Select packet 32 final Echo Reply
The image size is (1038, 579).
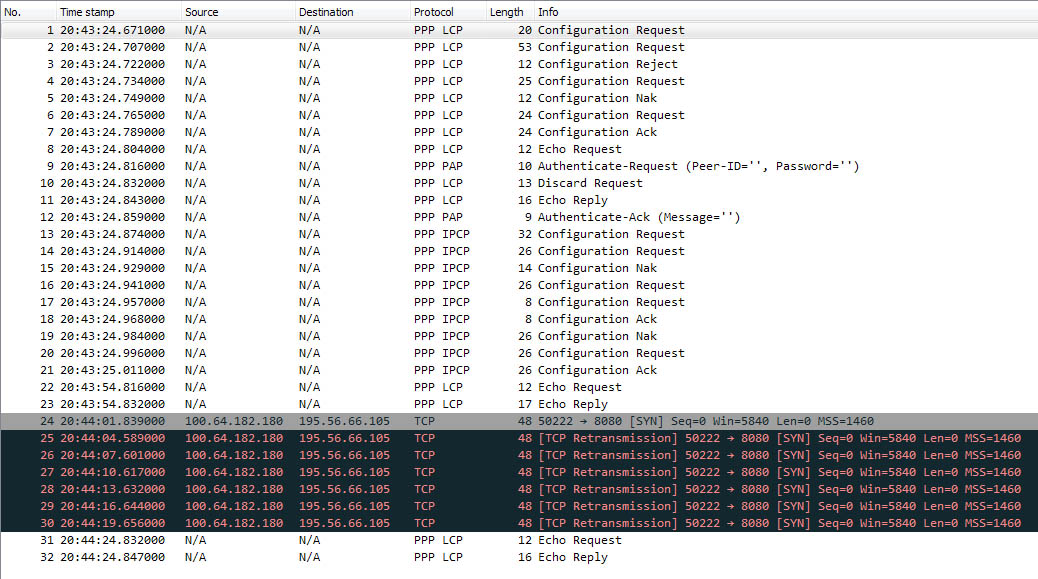(572, 557)
